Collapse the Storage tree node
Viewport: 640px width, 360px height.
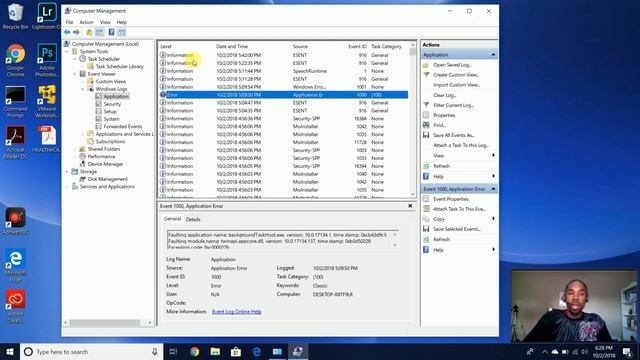pos(67,171)
